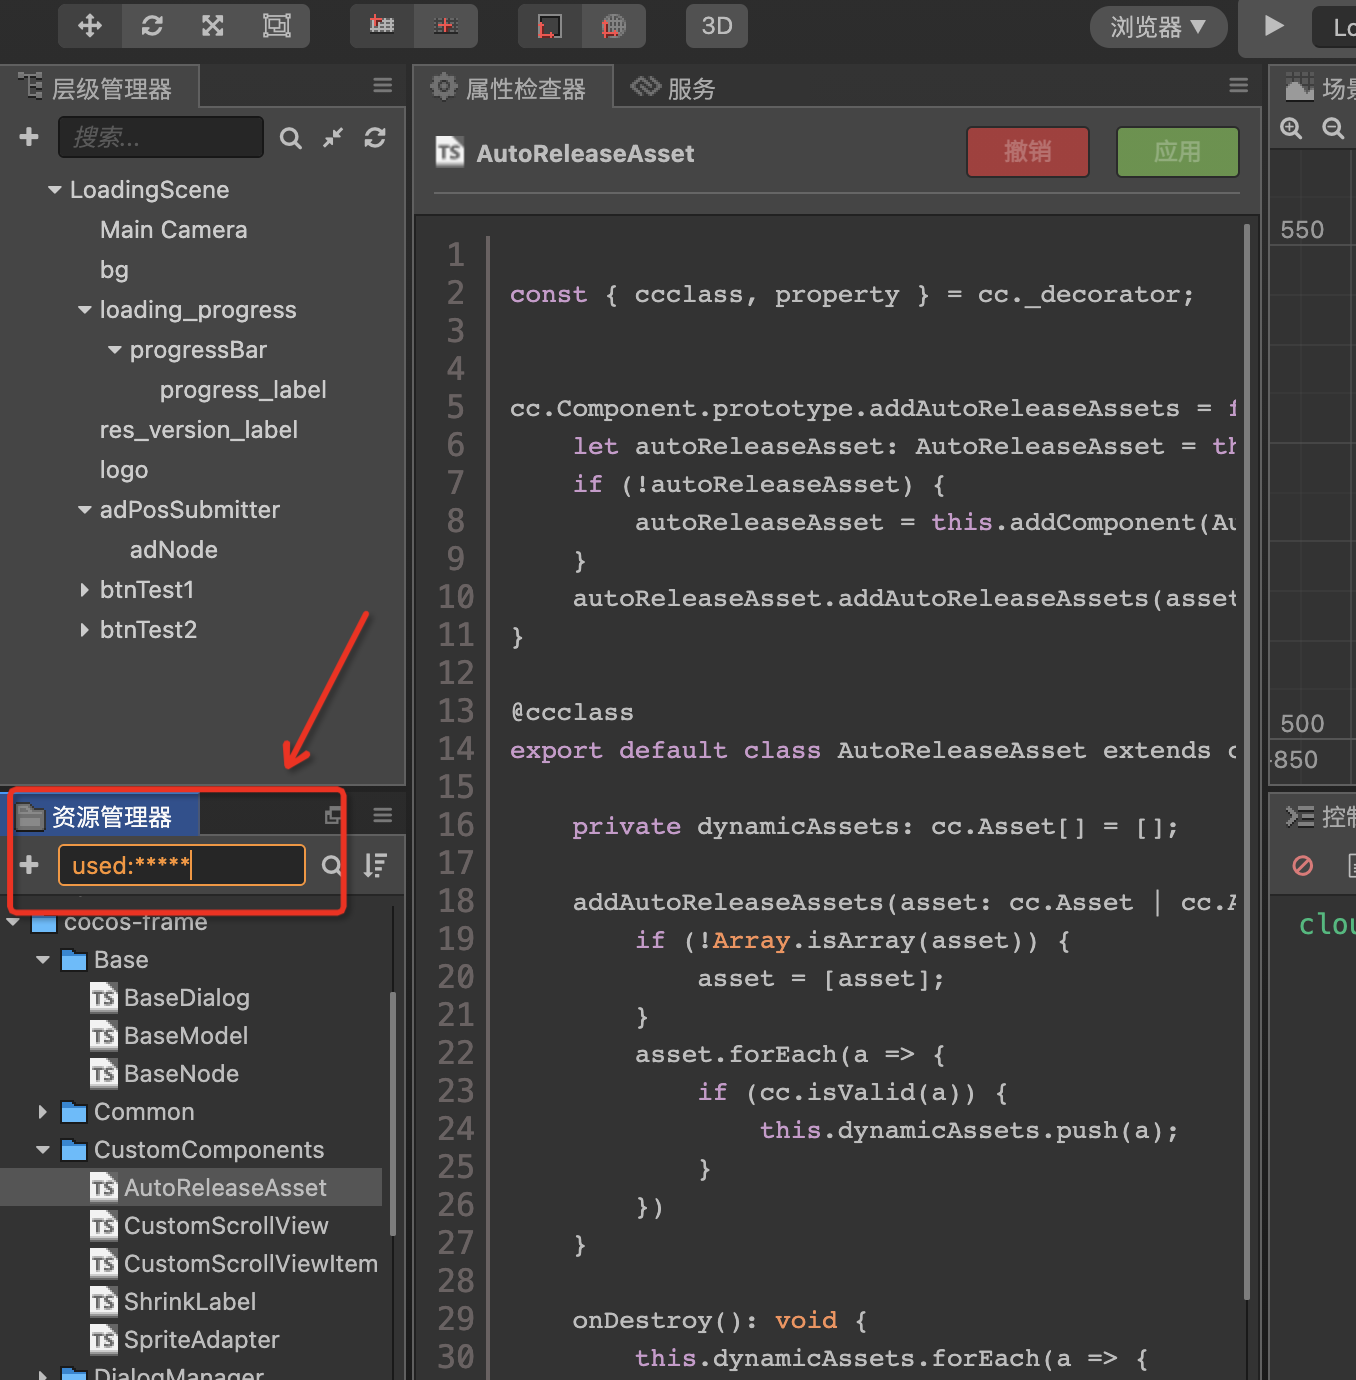Zoom out the scene view
This screenshot has height=1380, width=1356.
1333,128
